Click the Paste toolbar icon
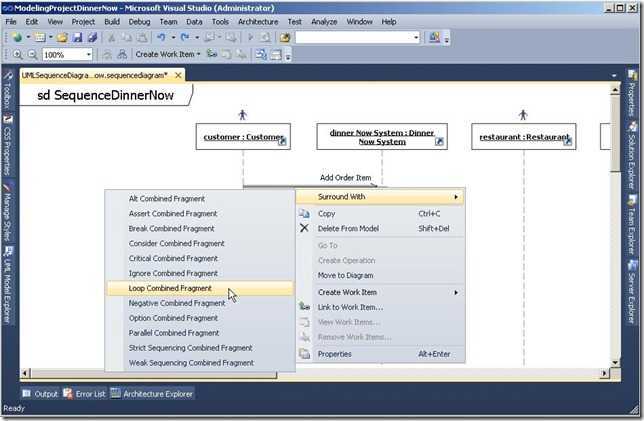Image resolution: width=644 pixels, height=421 pixels. click(x=142, y=38)
